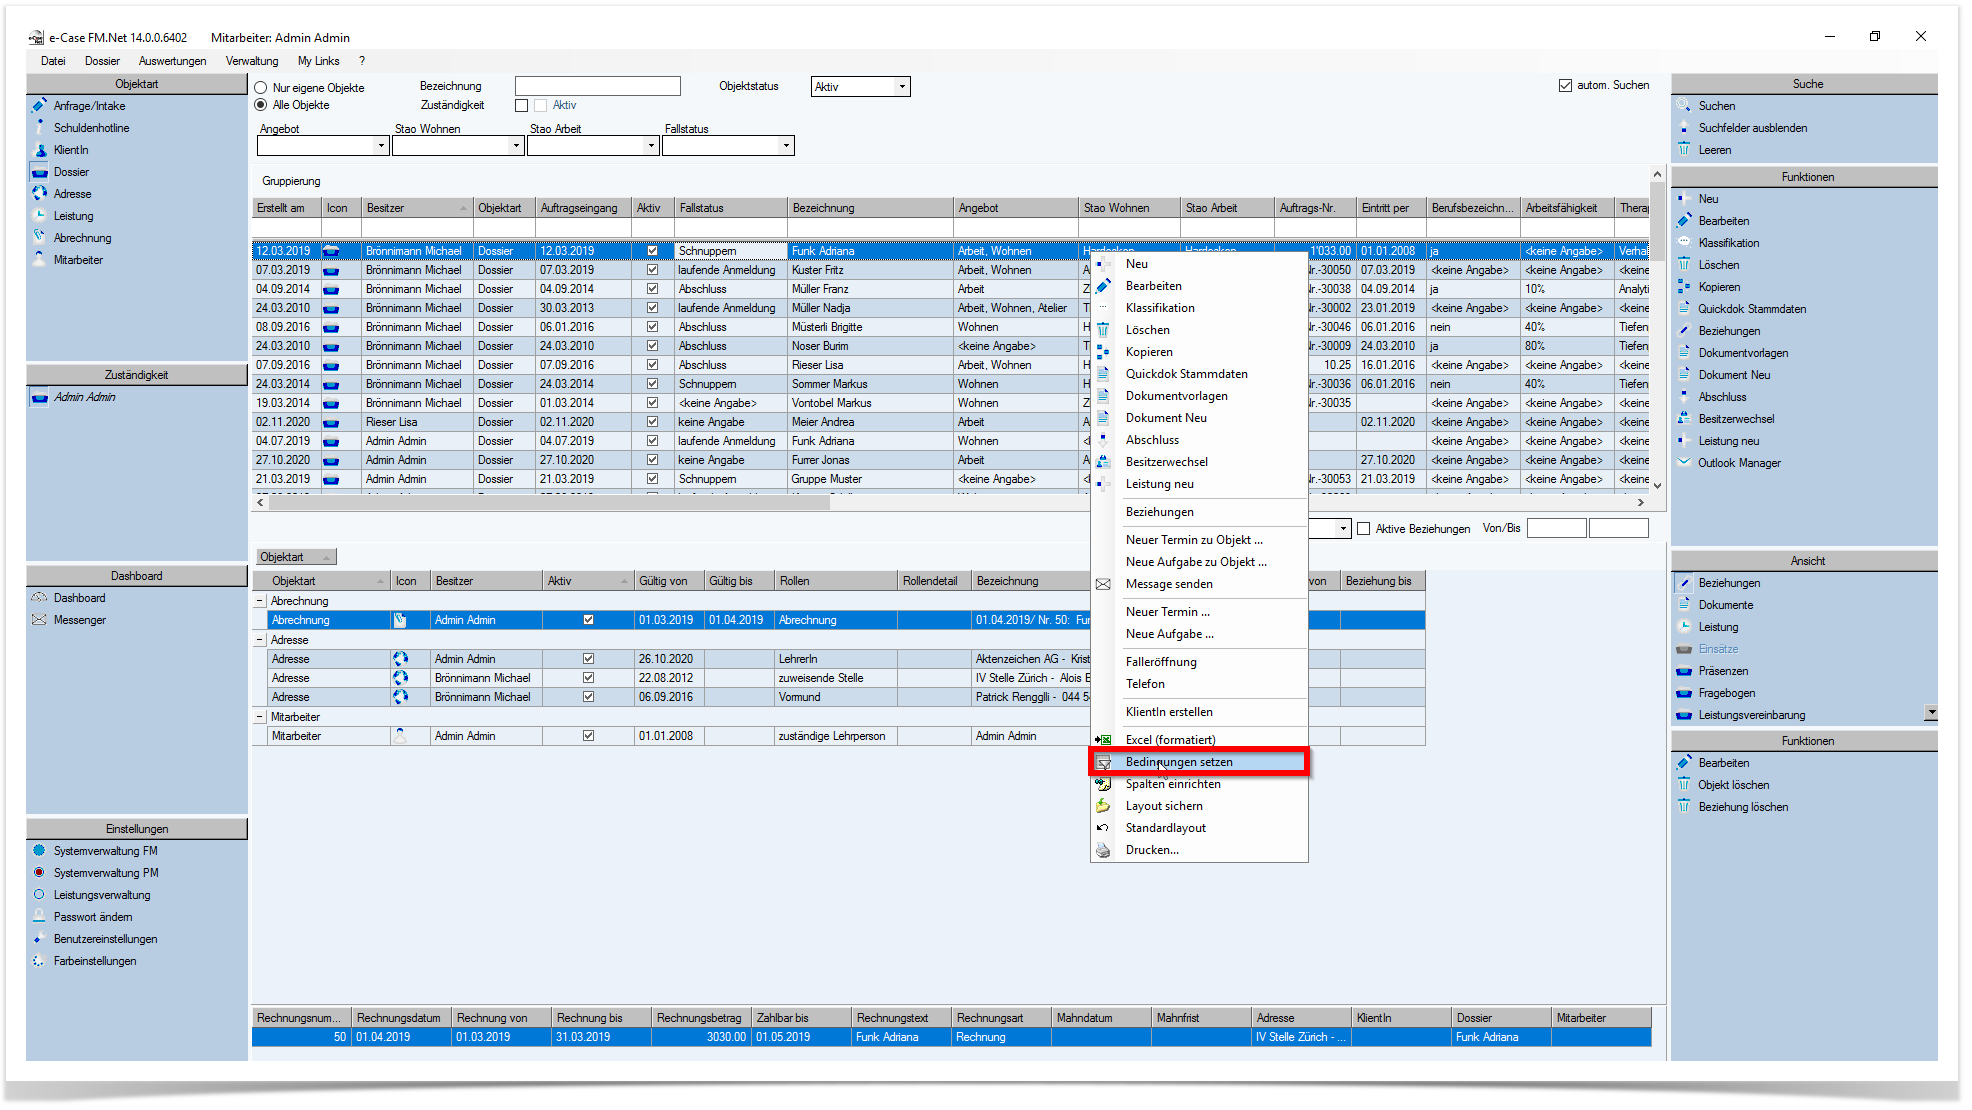Open the Stao Arbeit filter dropdown
This screenshot has width=1972, height=1110.
pyautogui.click(x=651, y=145)
